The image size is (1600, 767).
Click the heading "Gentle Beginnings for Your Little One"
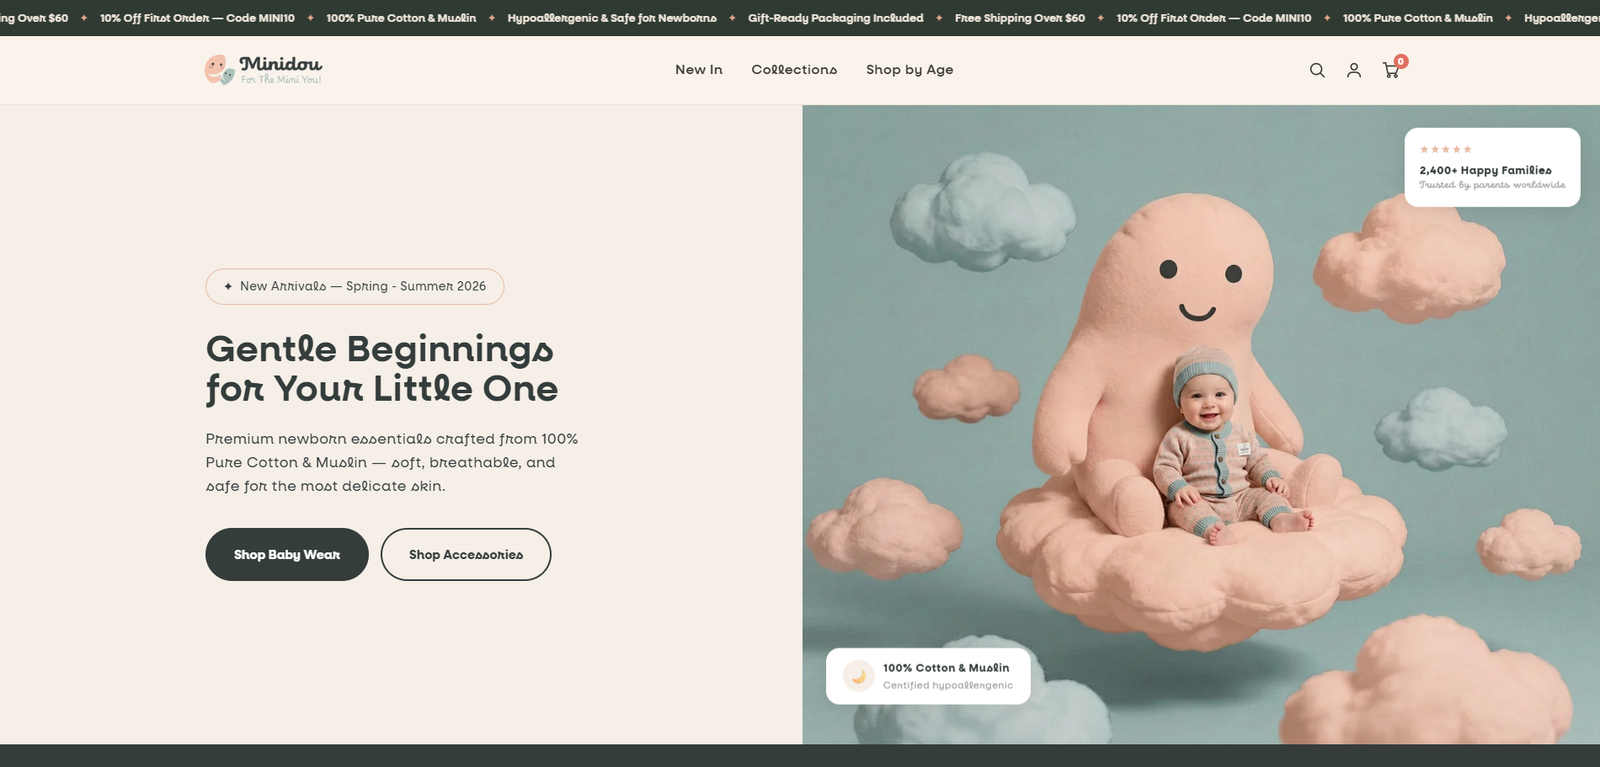tap(382, 369)
